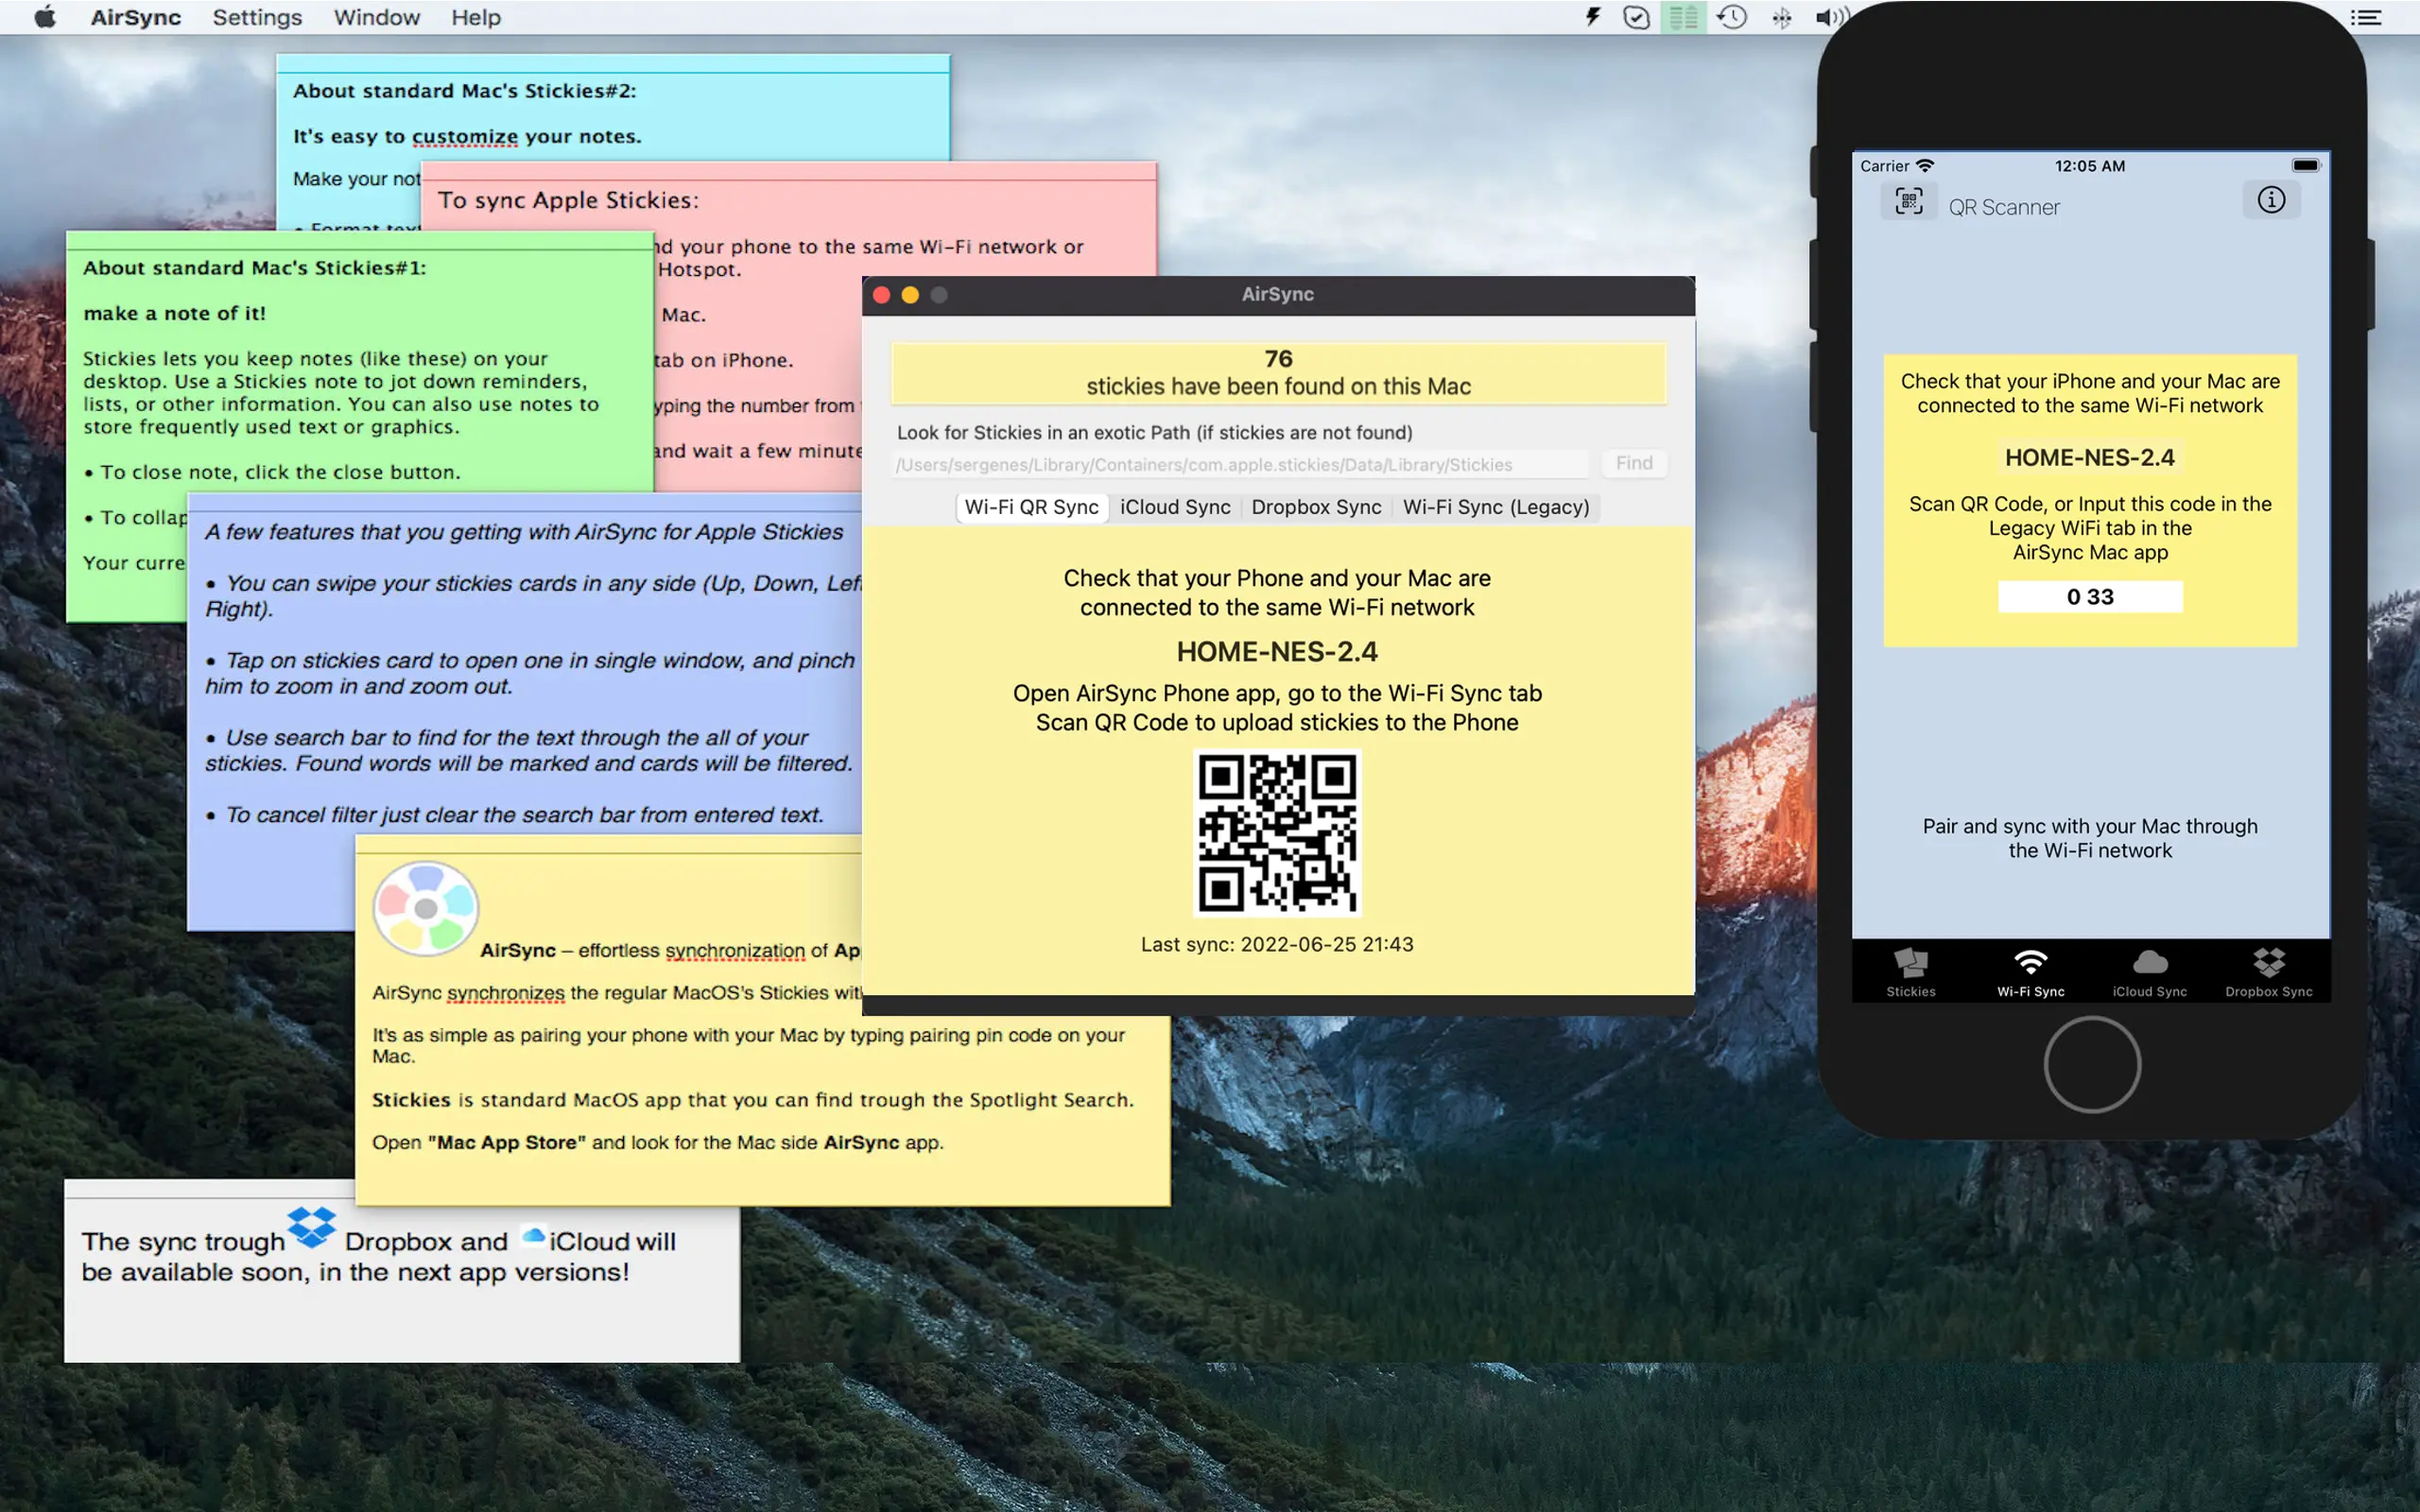2420x1512 pixels.
Task: Click the lightning bolt menu bar icon
Action: click(x=1593, y=17)
